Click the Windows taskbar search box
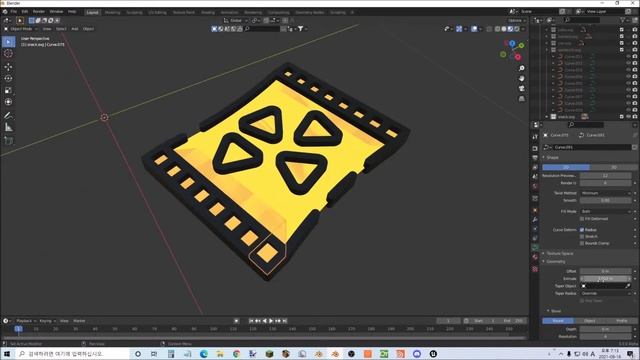Screen dimensions: 640x360 pyautogui.click(x=72, y=354)
